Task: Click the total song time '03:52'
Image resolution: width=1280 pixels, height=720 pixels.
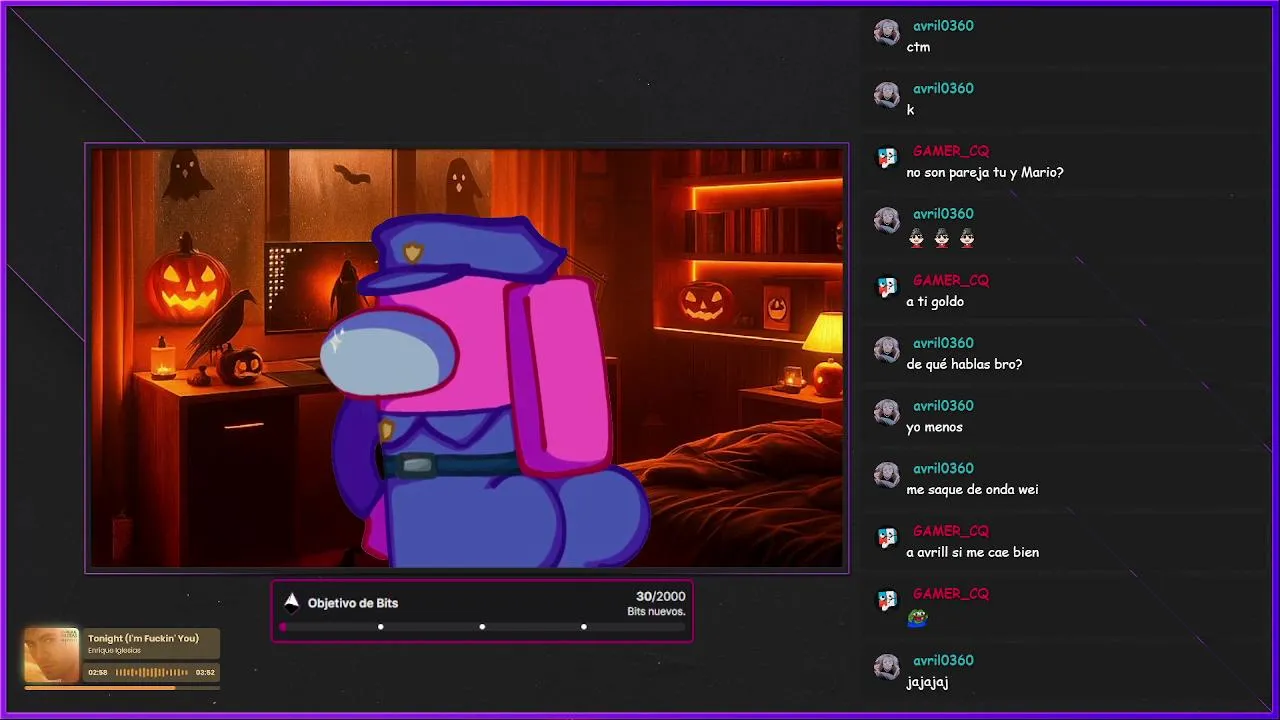Action: click(x=205, y=673)
